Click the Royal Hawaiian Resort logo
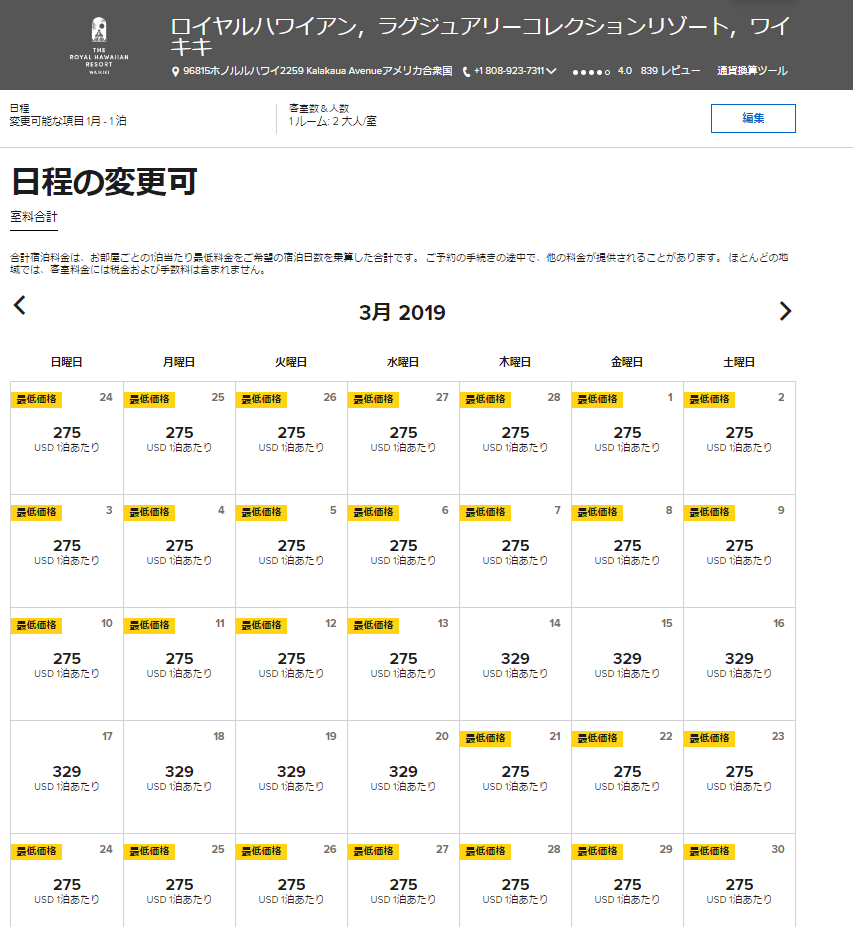This screenshot has width=853, height=927. 99,46
